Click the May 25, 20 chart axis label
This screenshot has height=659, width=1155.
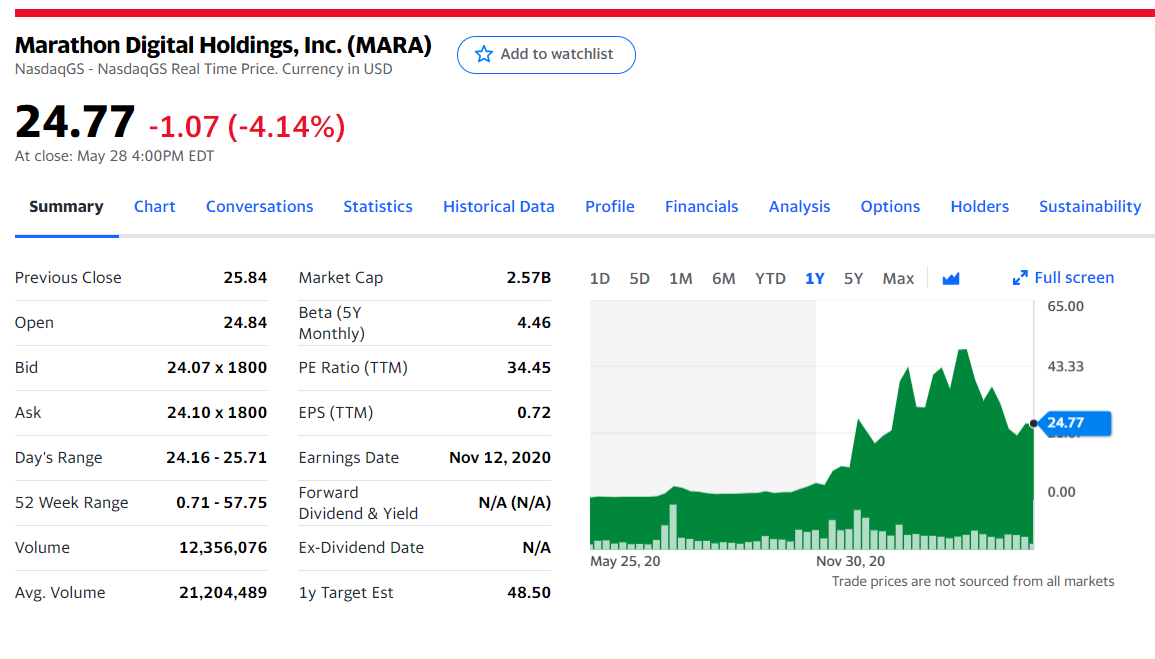point(625,561)
